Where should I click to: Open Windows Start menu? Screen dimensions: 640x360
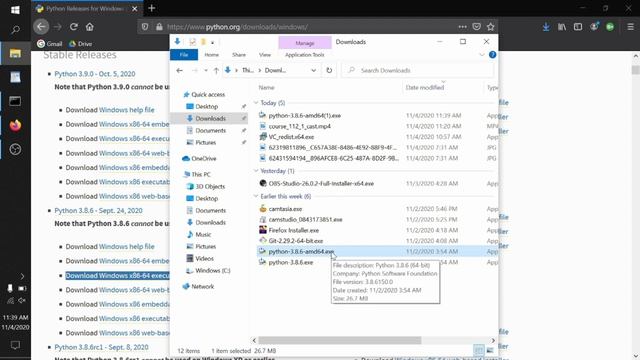pos(15,9)
